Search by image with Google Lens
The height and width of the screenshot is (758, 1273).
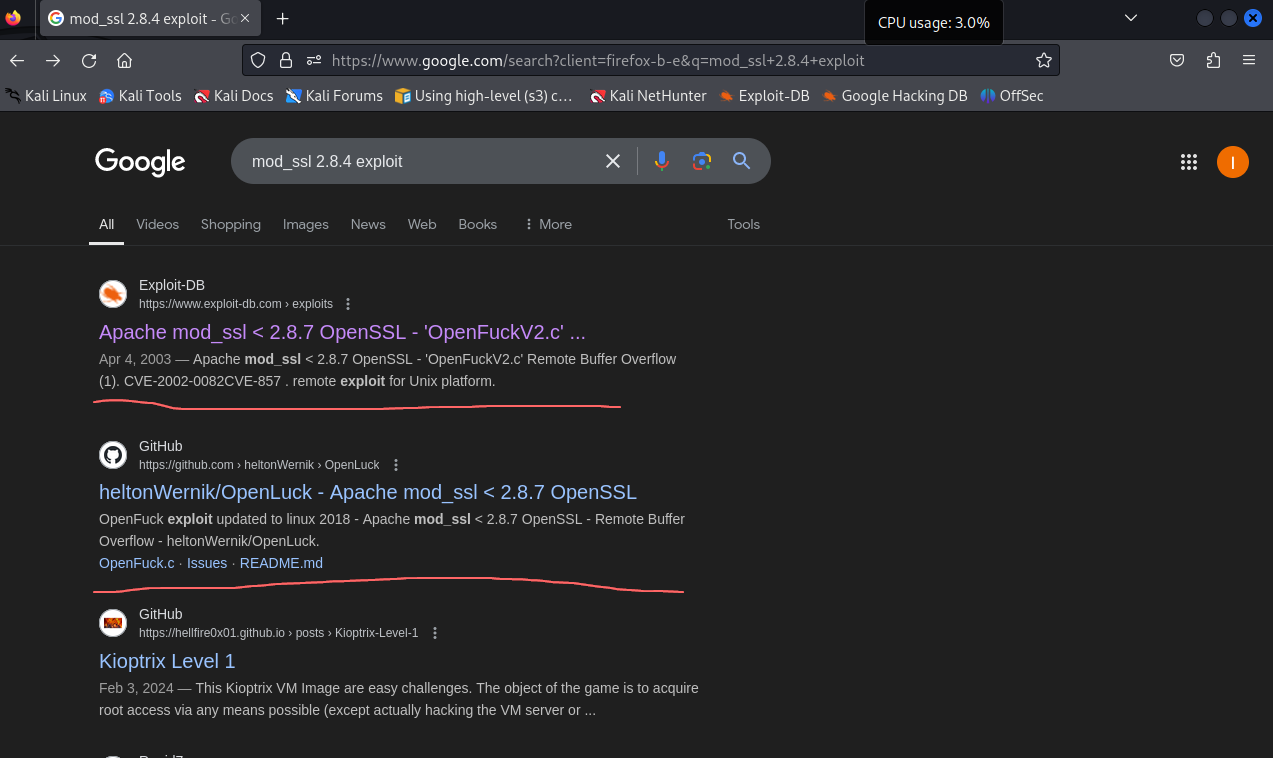(x=702, y=161)
